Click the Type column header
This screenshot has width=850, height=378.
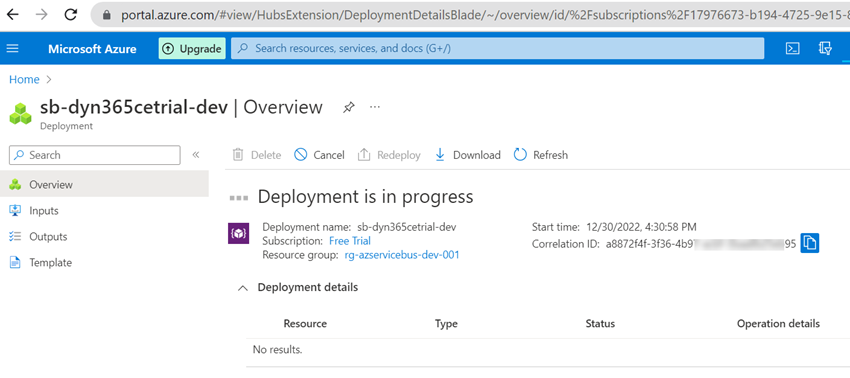tap(446, 324)
